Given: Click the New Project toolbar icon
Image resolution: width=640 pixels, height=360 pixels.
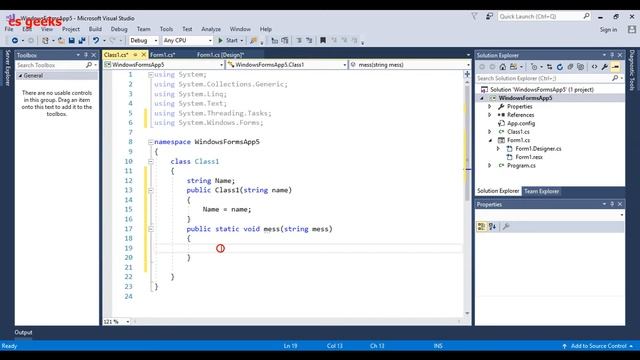Looking at the screenshot, I should [45, 40].
